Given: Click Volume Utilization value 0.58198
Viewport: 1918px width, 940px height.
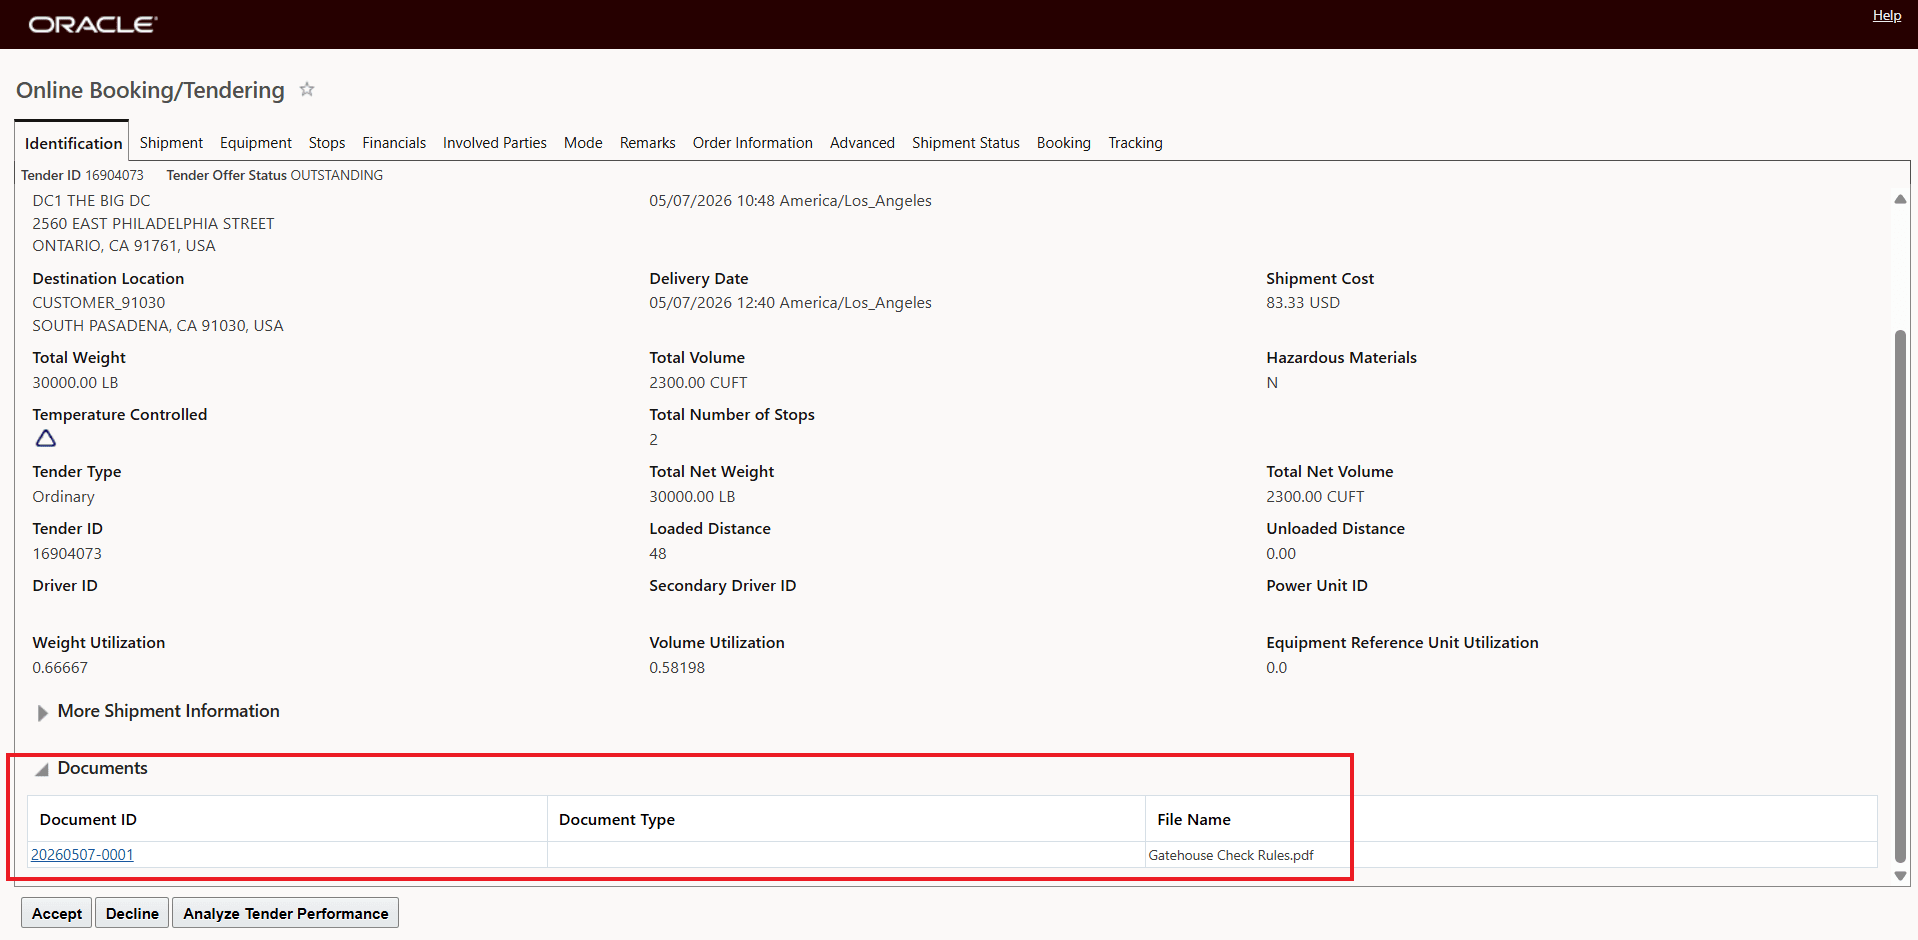Looking at the screenshot, I should tap(677, 668).
